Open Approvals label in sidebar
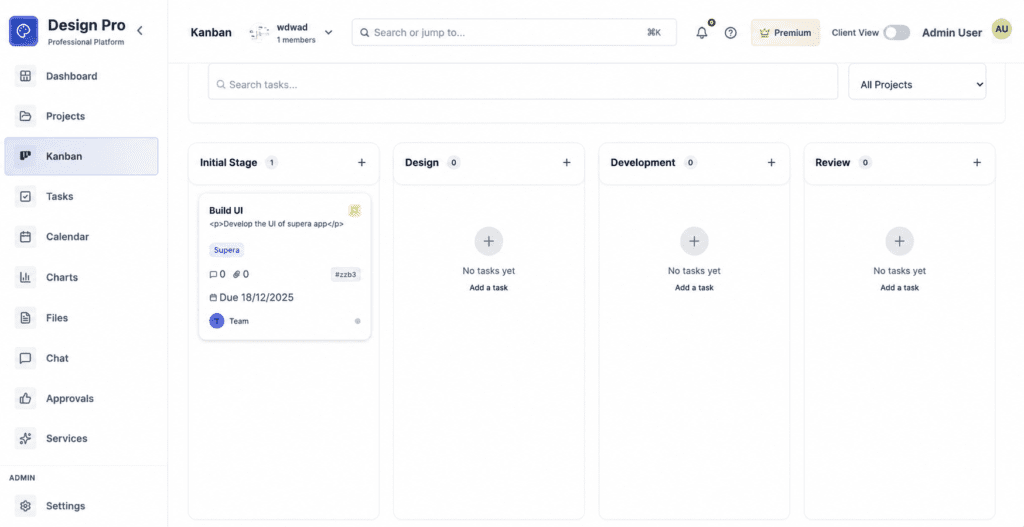 click(x=70, y=398)
